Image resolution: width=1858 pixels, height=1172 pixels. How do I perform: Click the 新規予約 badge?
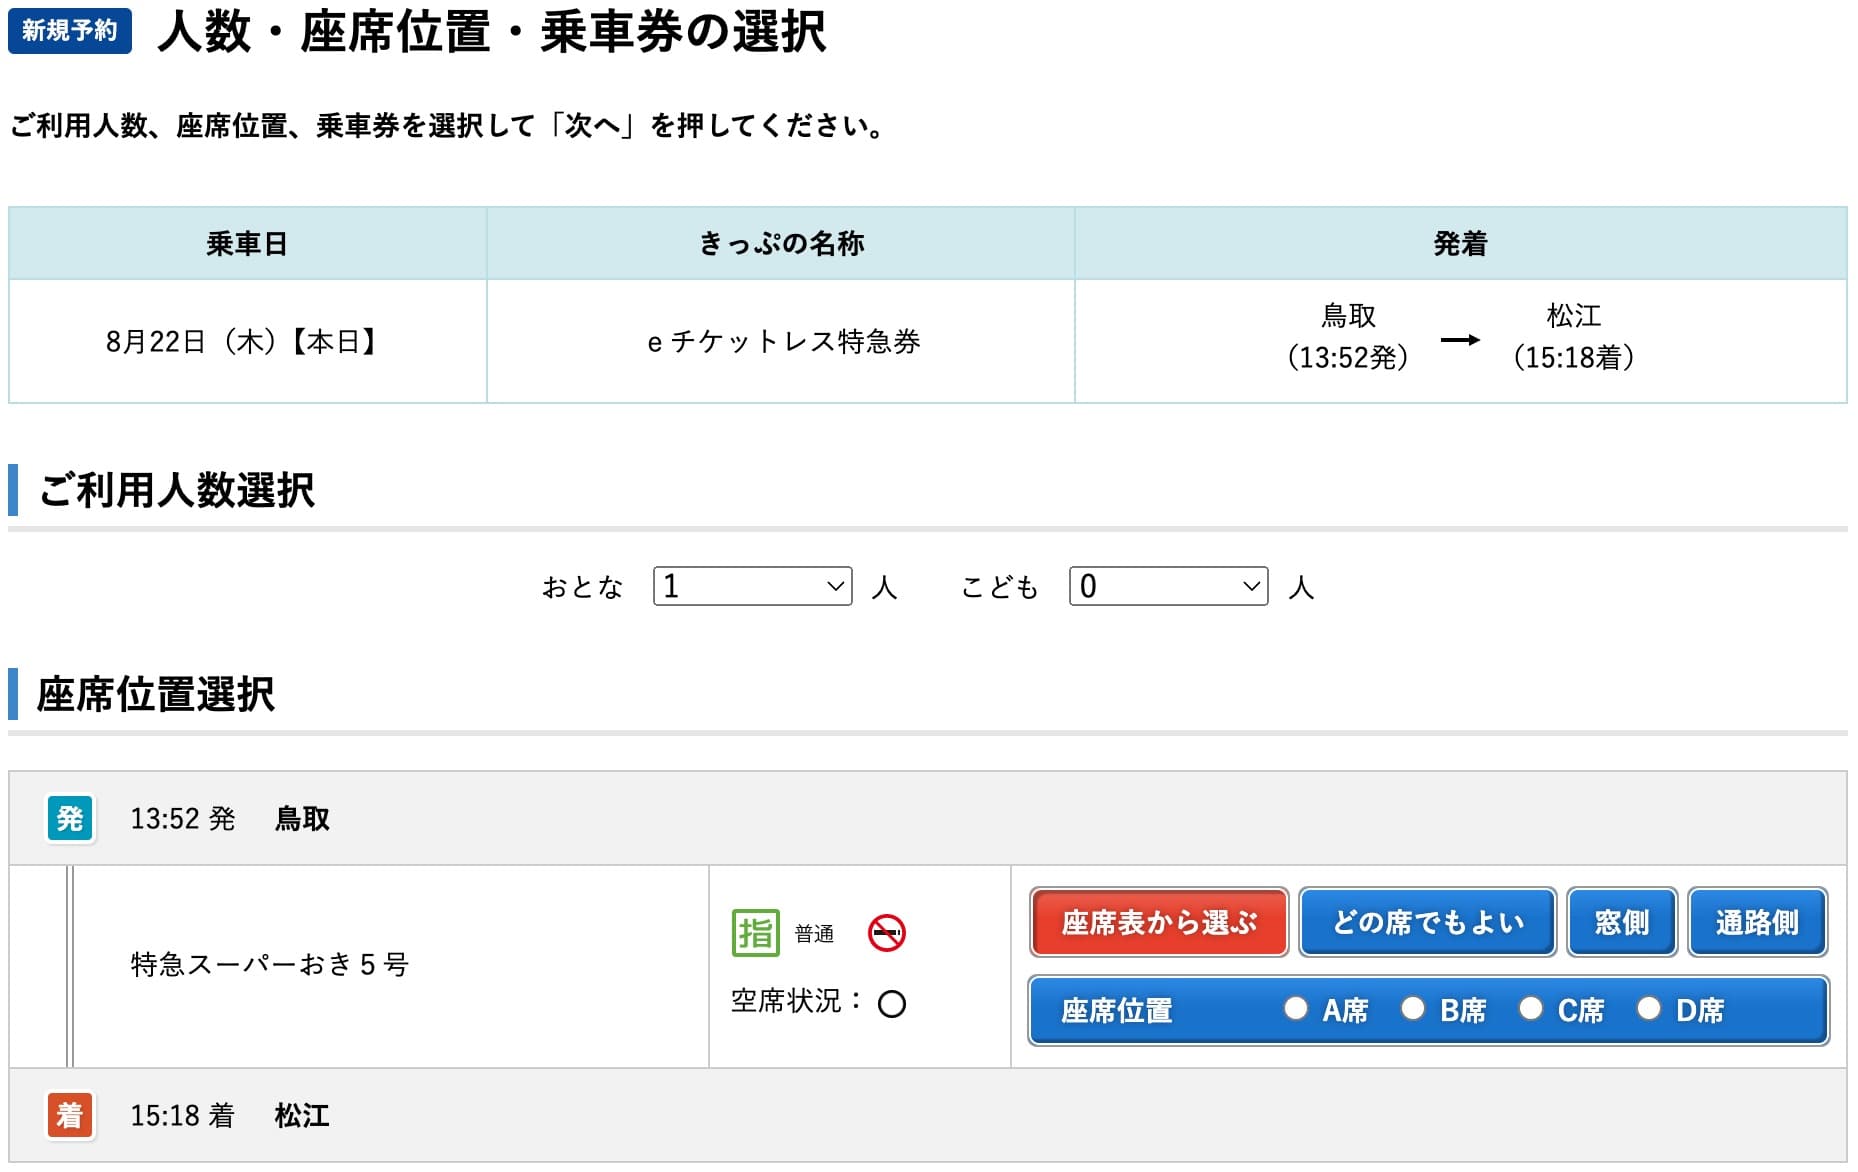(70, 31)
